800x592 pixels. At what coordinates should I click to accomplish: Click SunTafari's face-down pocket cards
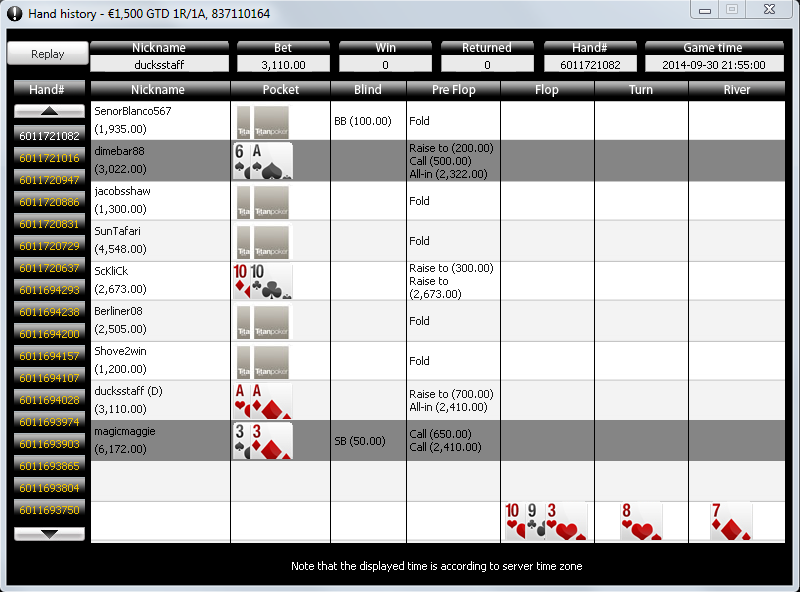point(263,241)
